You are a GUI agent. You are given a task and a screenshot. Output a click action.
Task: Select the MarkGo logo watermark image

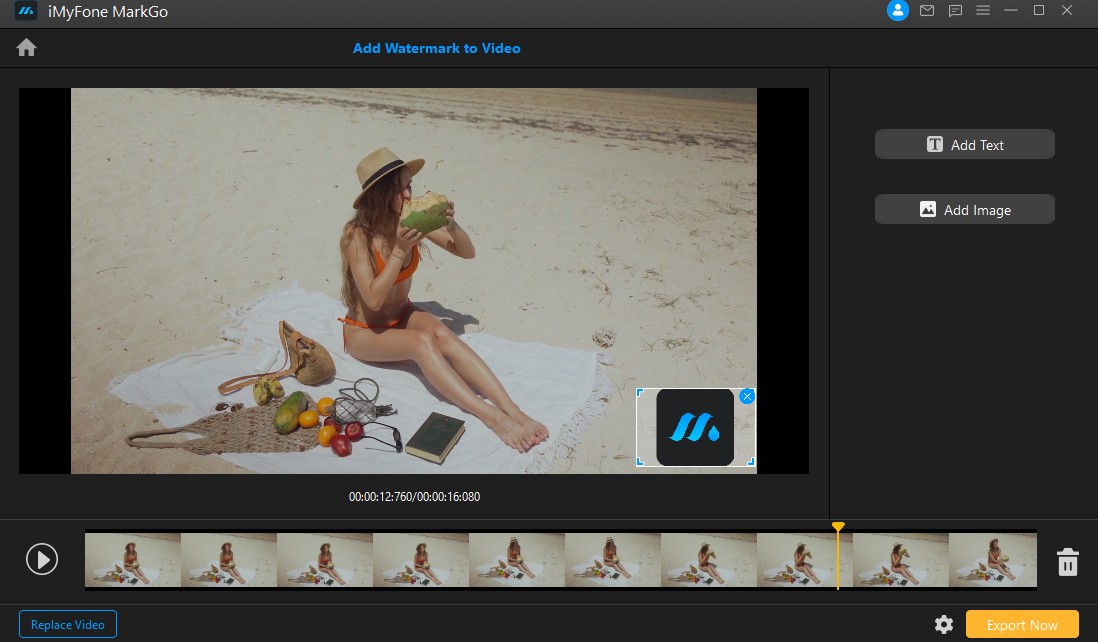click(x=695, y=428)
